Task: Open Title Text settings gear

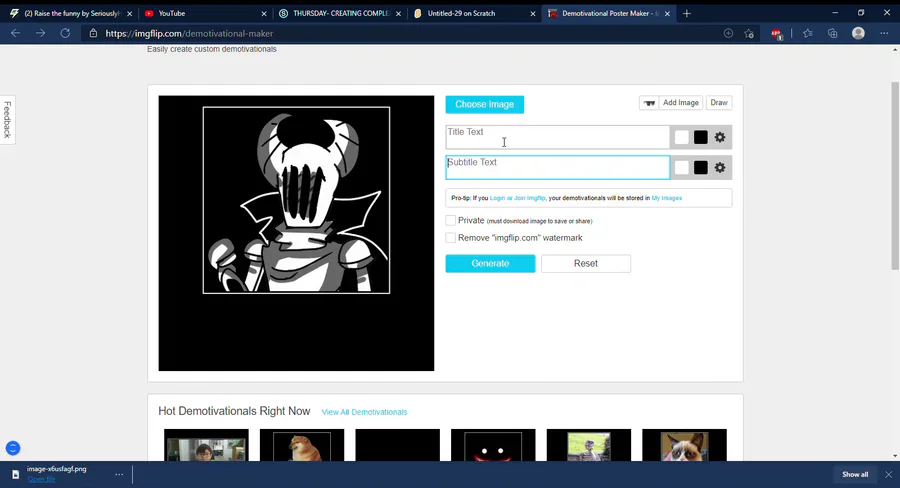Action: 720,137
